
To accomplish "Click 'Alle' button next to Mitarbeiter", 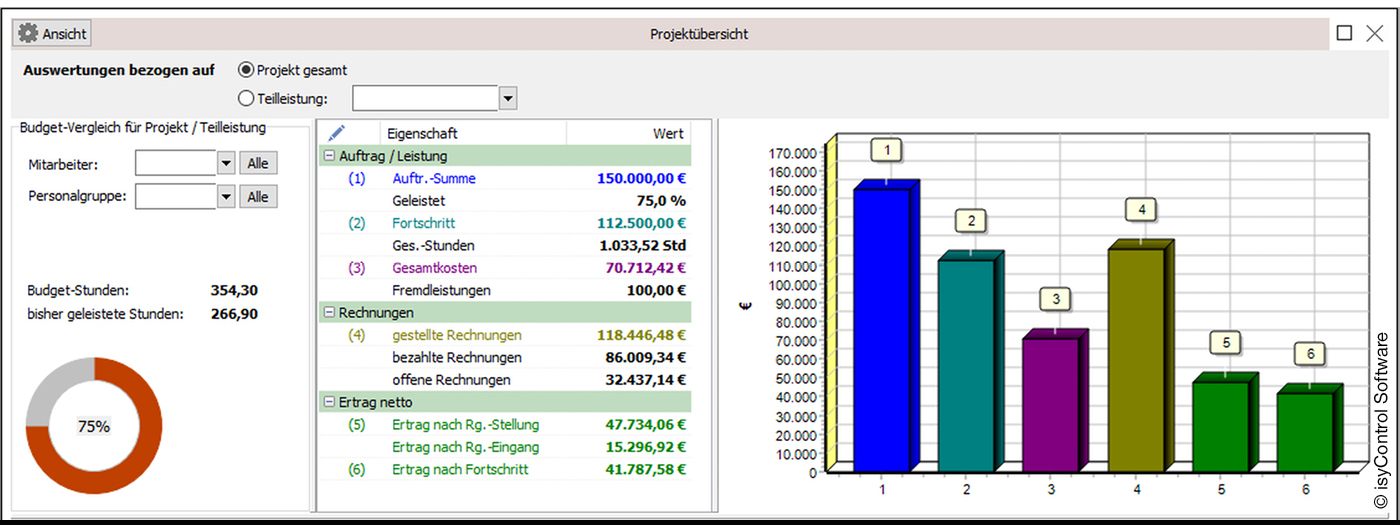I will [x=258, y=164].
